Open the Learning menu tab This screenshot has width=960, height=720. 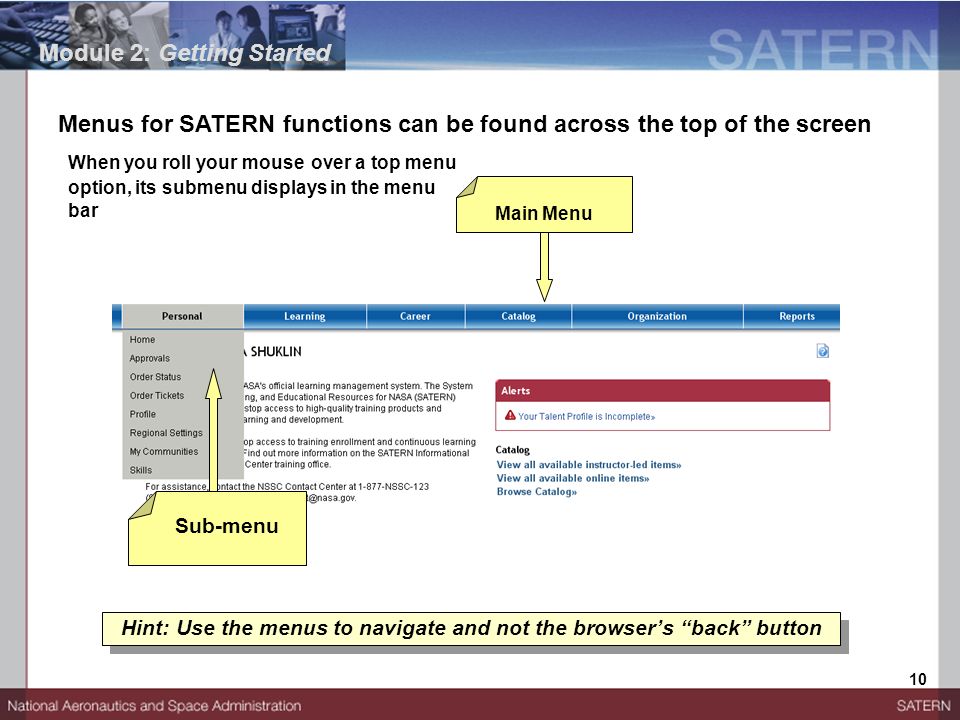(x=305, y=317)
